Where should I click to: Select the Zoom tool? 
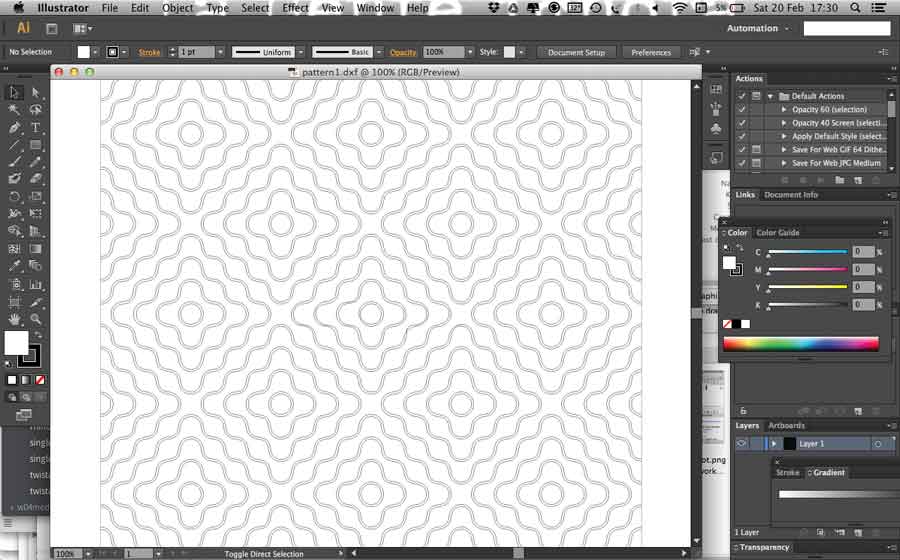pyautogui.click(x=36, y=318)
